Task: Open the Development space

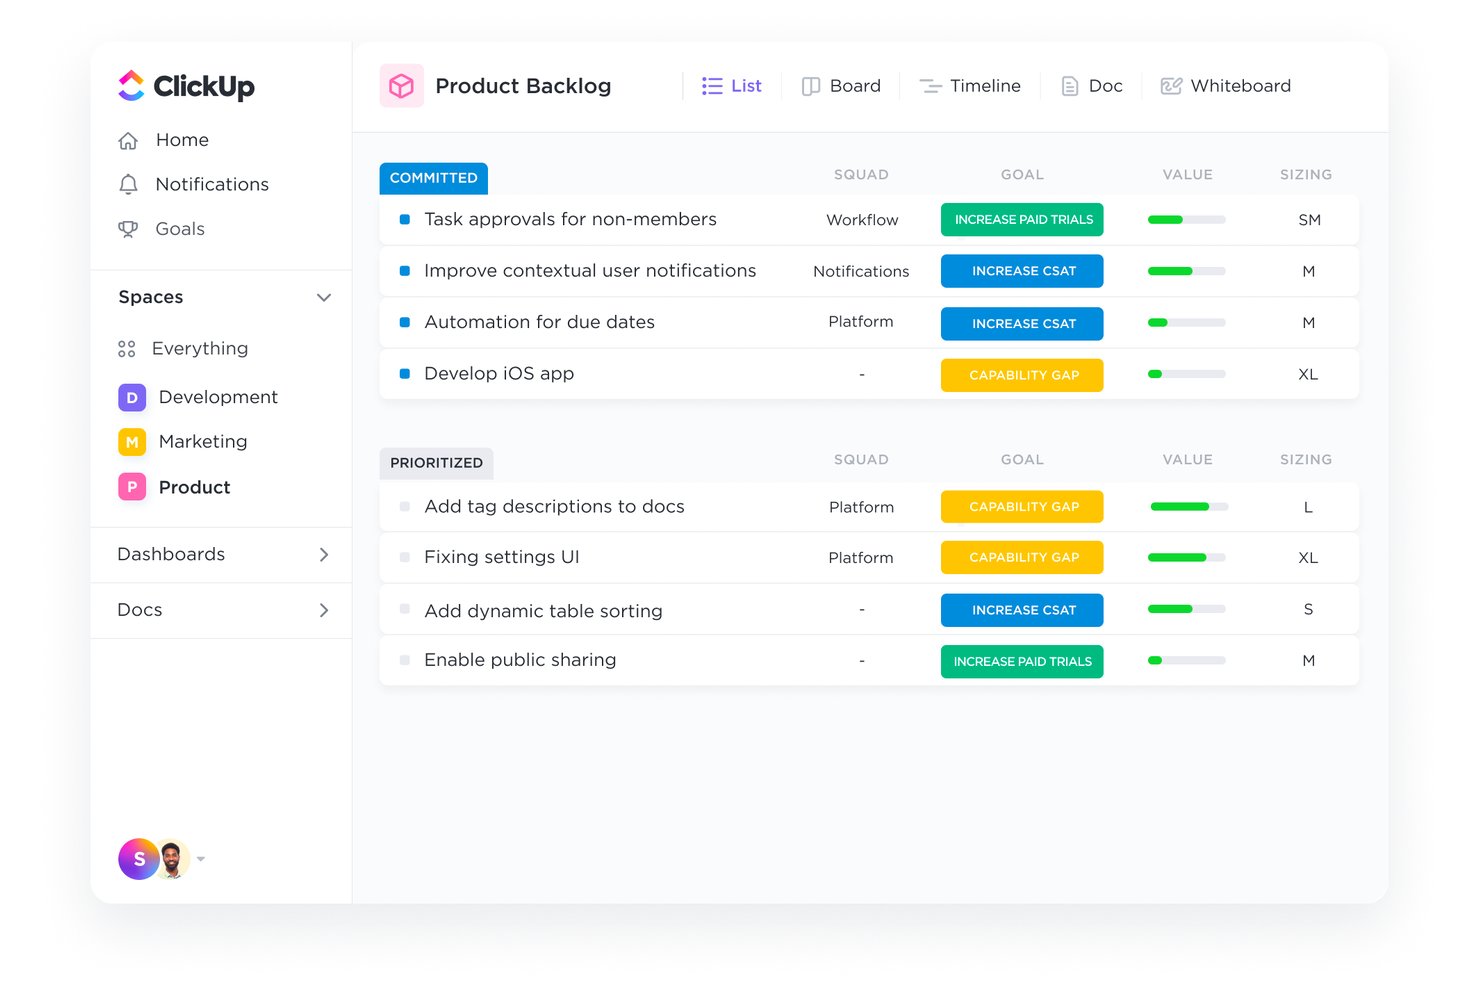Action: click(x=218, y=397)
